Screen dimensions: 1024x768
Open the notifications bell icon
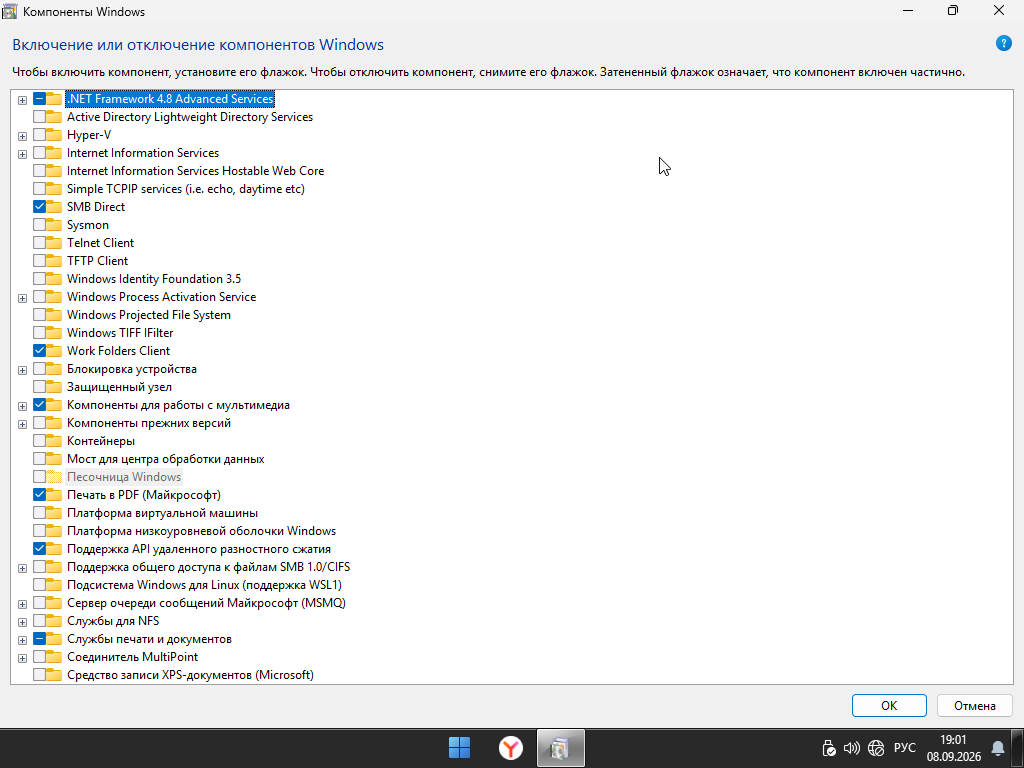click(997, 748)
